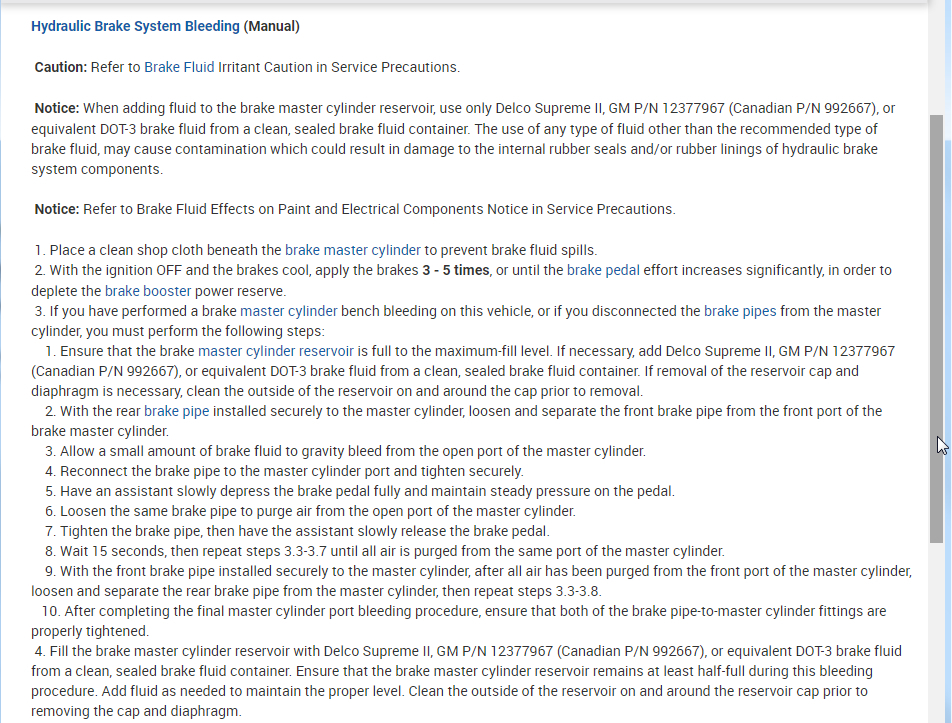The width and height of the screenshot is (952, 723).
Task: Click "(Manual)" beside the title
Action: [x=272, y=26]
